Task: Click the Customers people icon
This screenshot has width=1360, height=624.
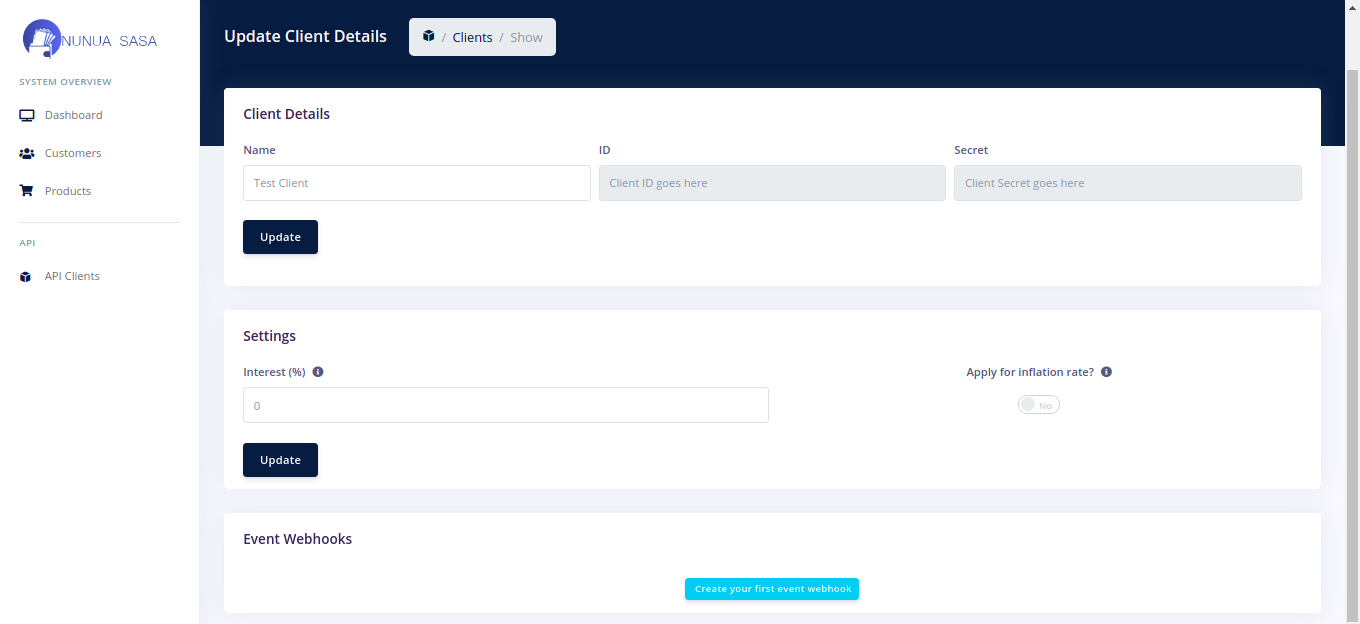Action: click(x=27, y=153)
